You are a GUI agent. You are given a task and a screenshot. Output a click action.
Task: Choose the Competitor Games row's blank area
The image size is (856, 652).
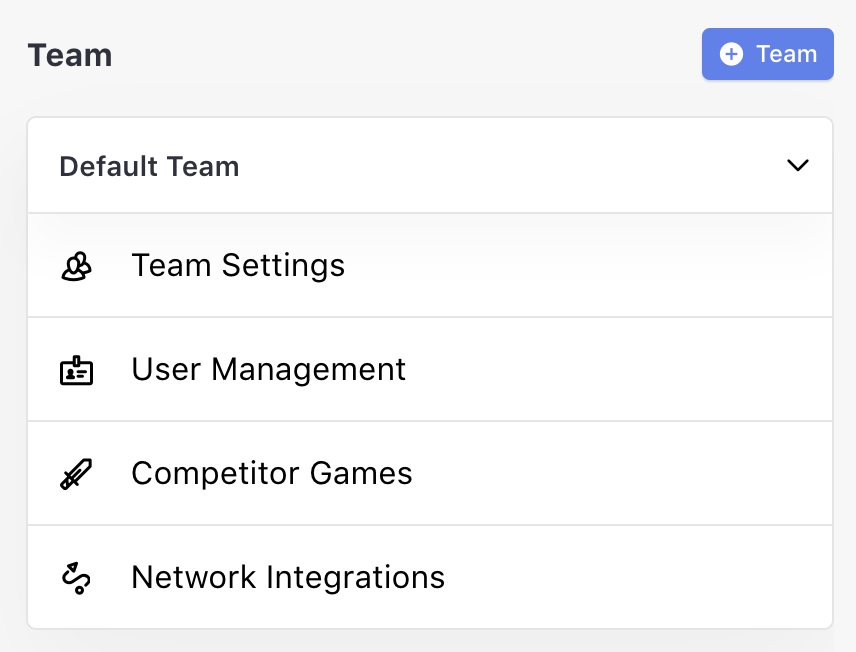click(622, 473)
